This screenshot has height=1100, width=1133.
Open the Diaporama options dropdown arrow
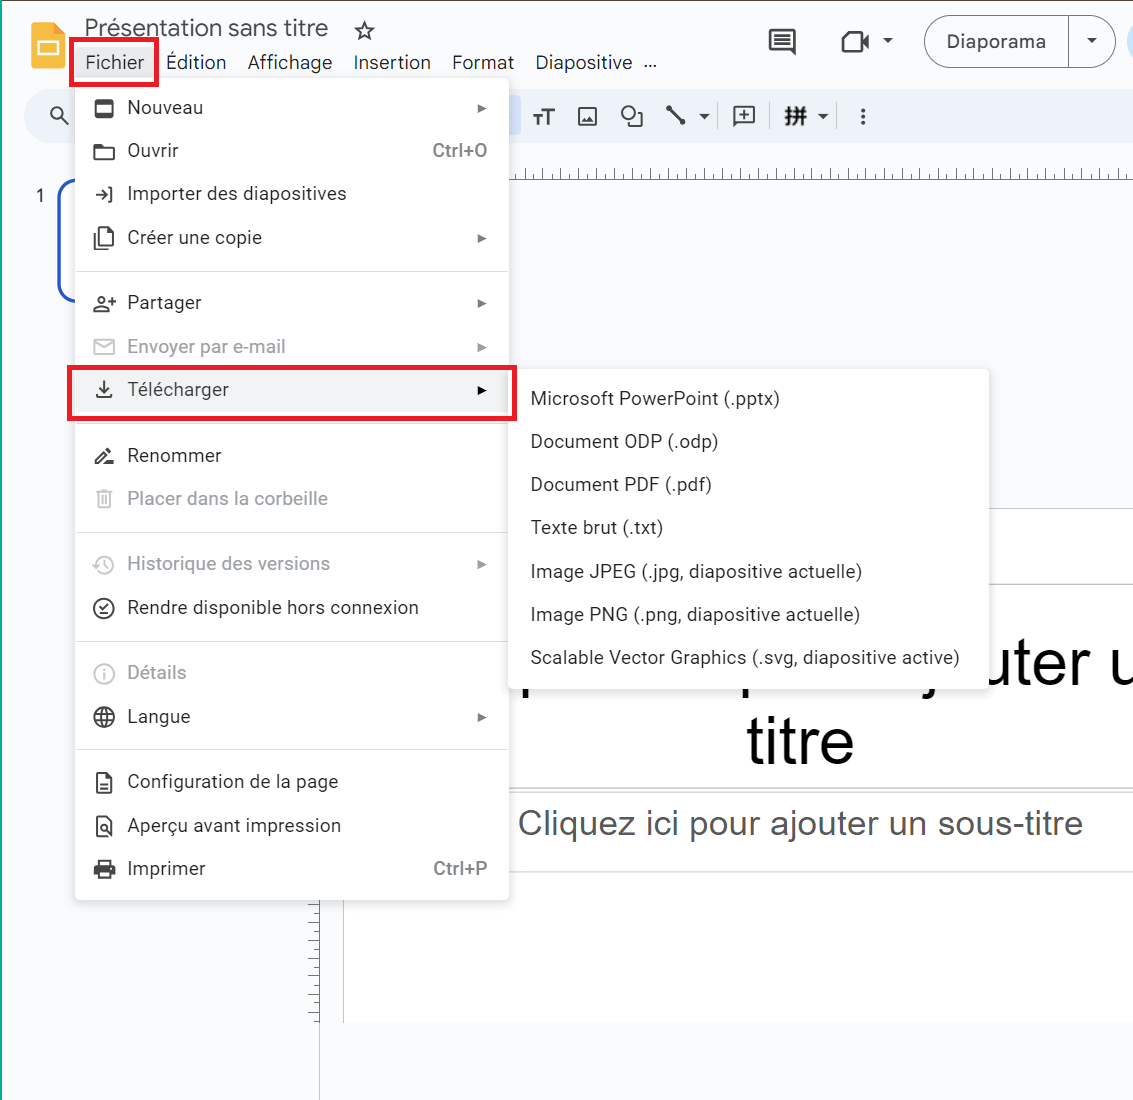coord(1092,41)
